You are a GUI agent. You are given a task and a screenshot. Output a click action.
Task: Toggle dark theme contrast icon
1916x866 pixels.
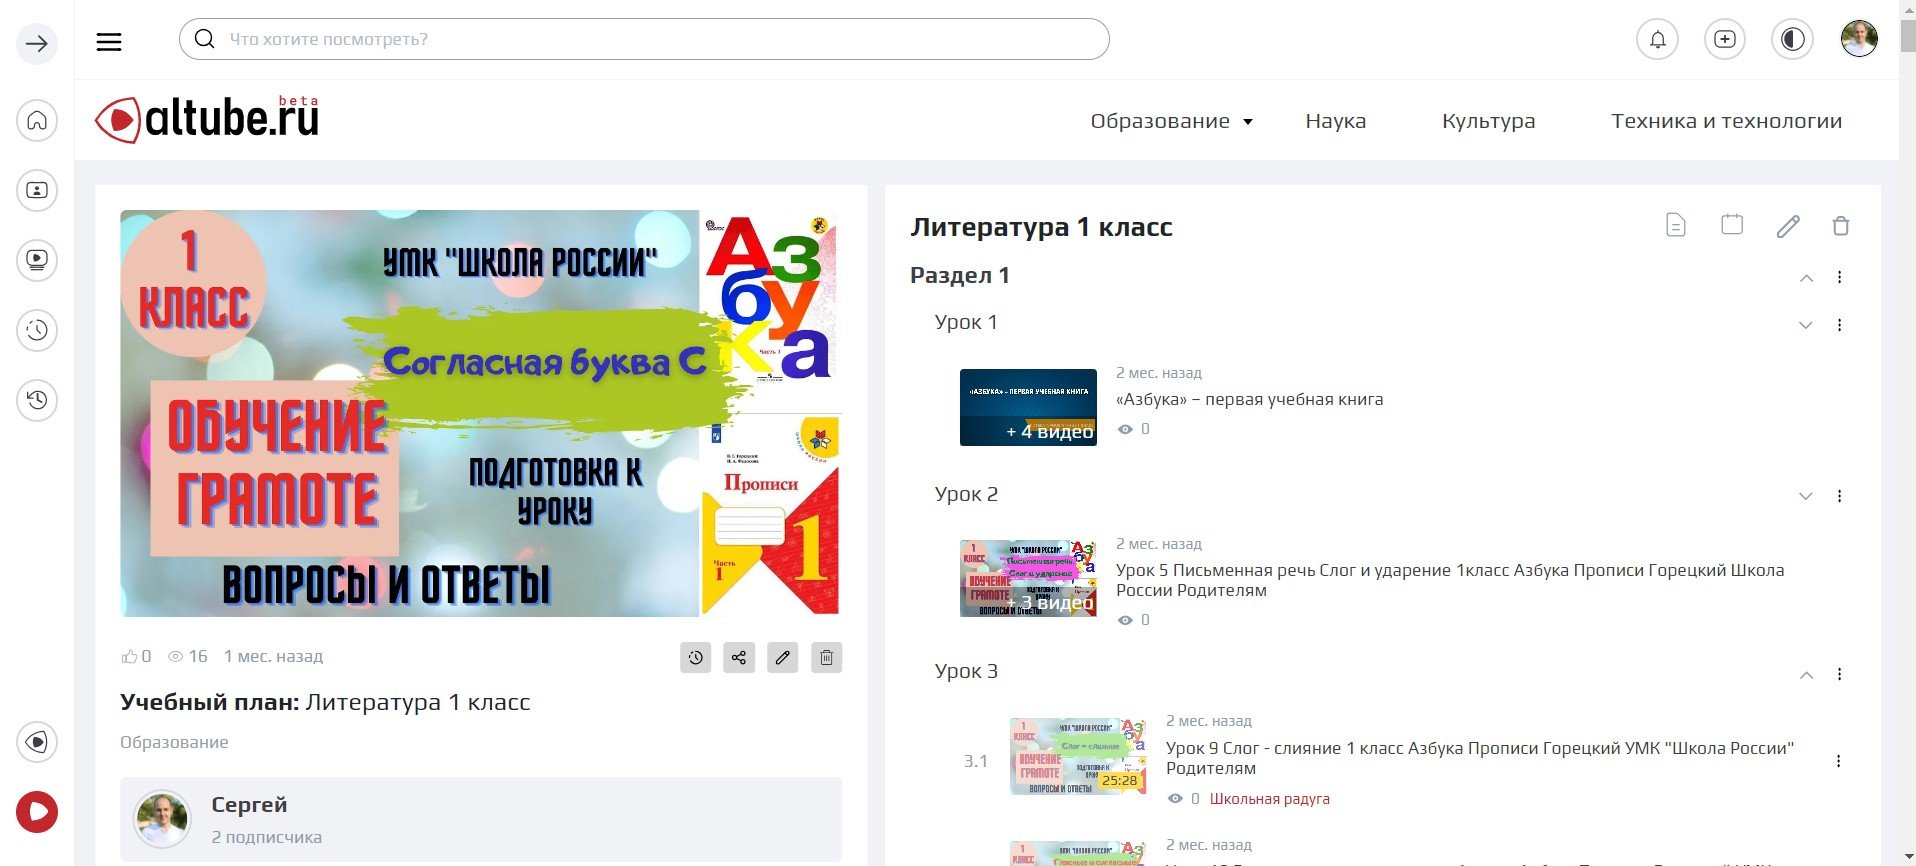coord(1792,40)
